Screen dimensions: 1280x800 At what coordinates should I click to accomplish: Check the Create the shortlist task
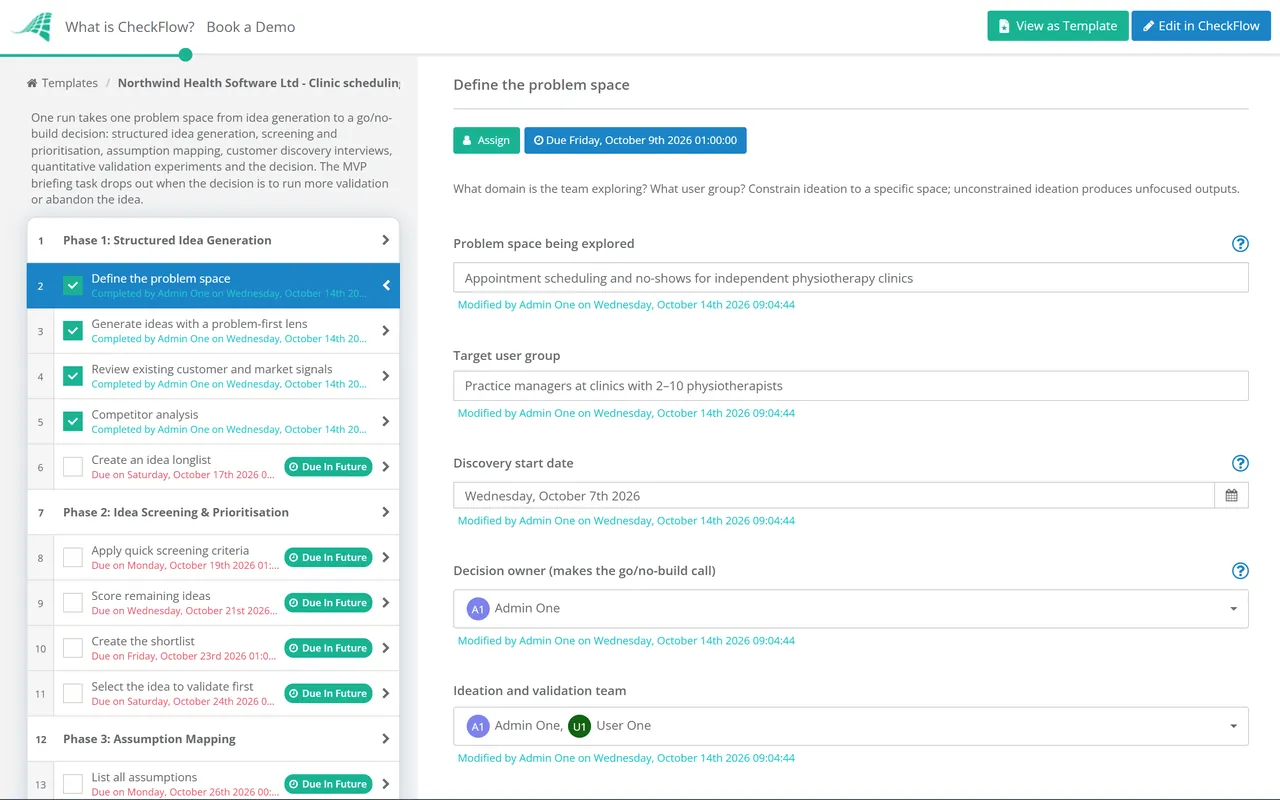point(73,648)
